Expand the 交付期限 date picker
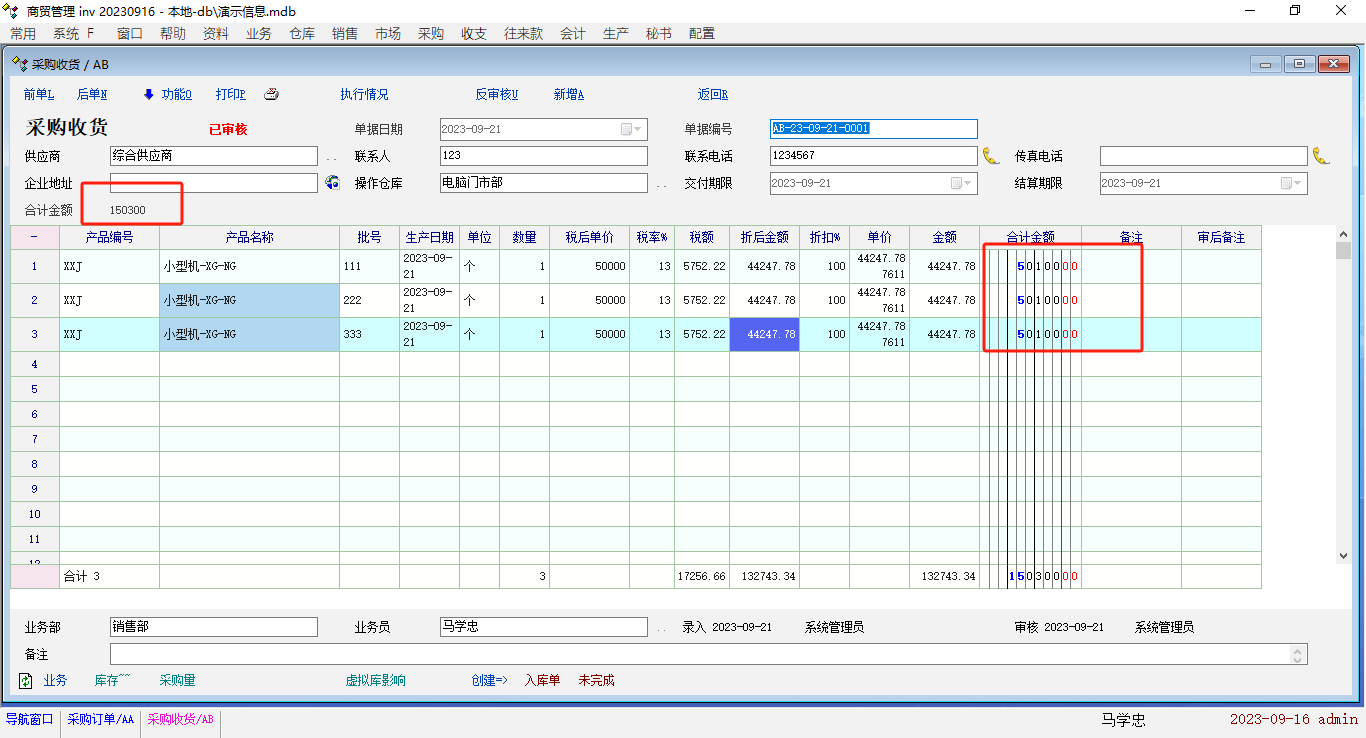This screenshot has width=1366, height=738. coord(967,184)
